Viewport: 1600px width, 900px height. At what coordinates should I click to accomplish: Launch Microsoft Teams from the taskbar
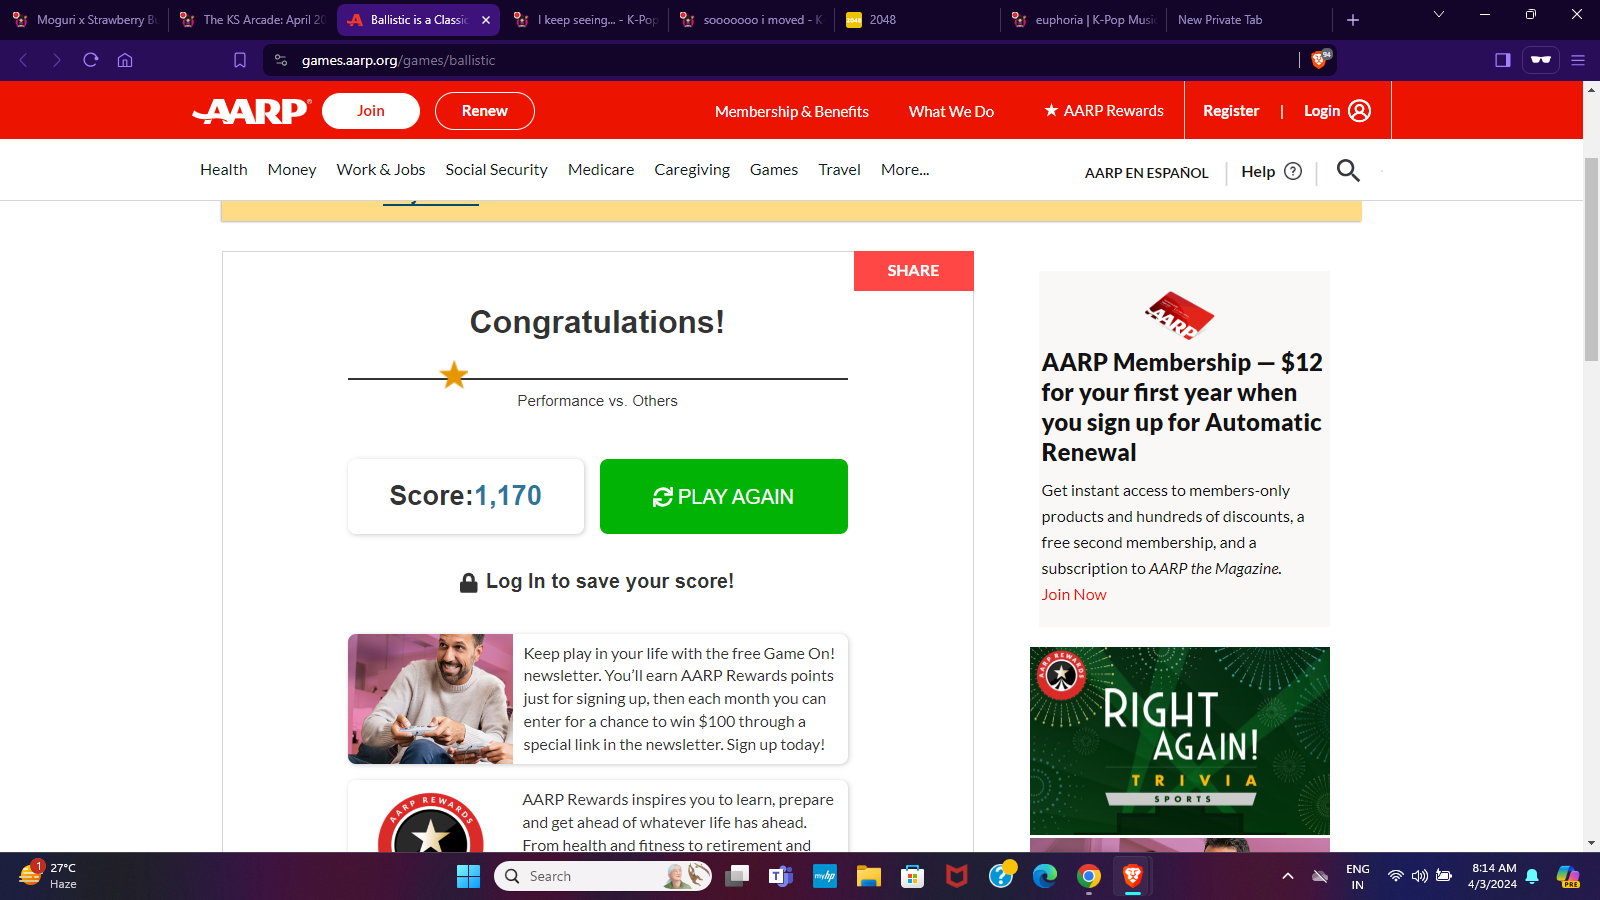[x=781, y=876]
